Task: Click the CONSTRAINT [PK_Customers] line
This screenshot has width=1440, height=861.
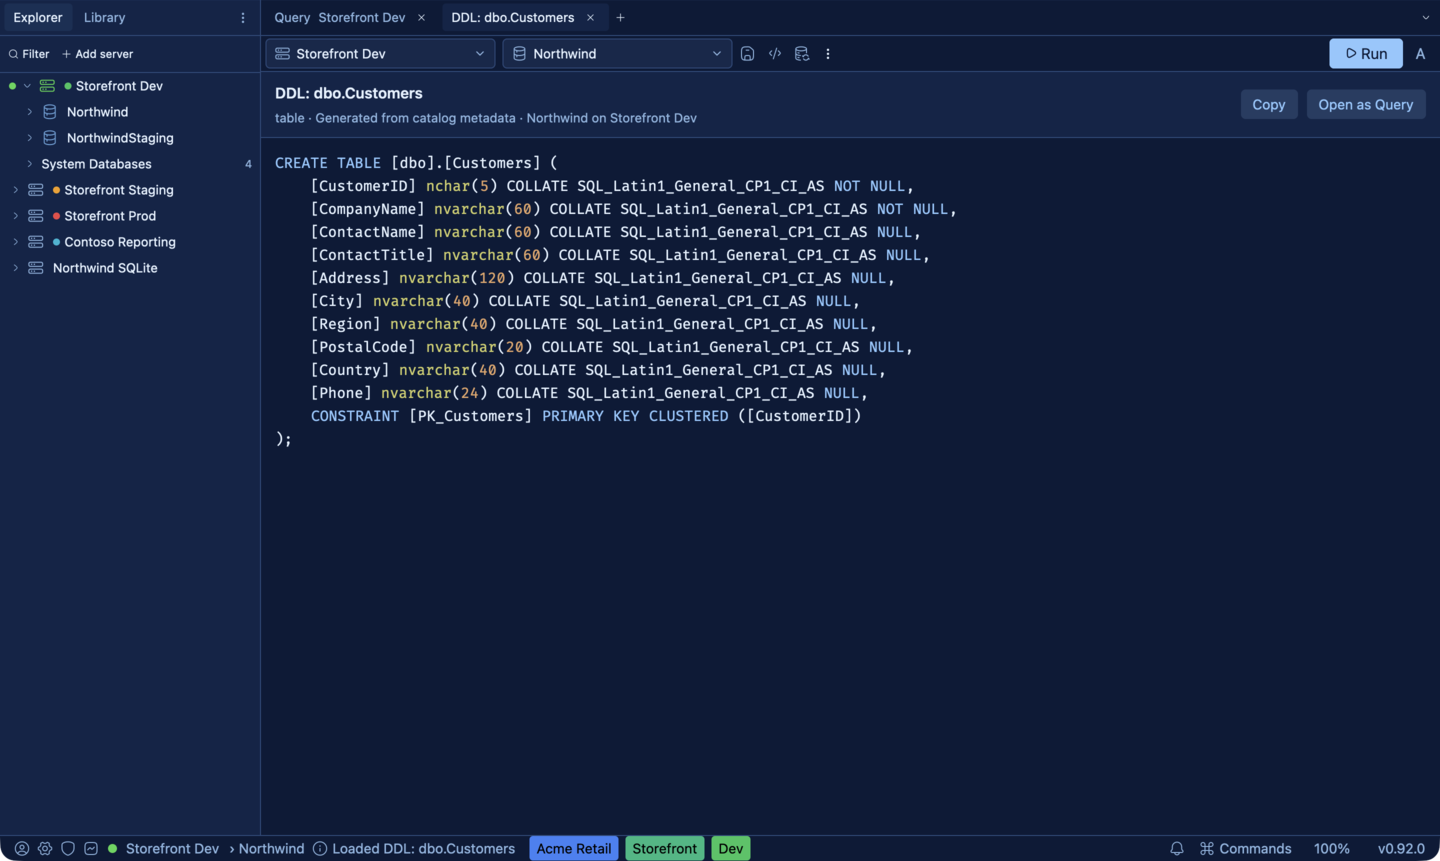Action: (585, 416)
